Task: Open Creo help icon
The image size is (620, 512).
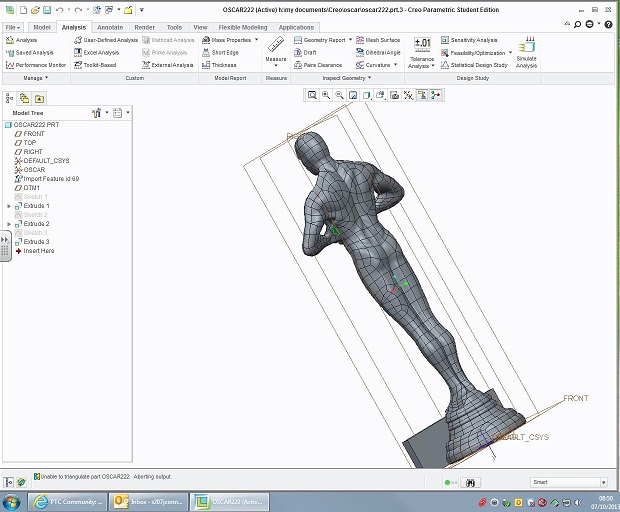Action: [608, 25]
